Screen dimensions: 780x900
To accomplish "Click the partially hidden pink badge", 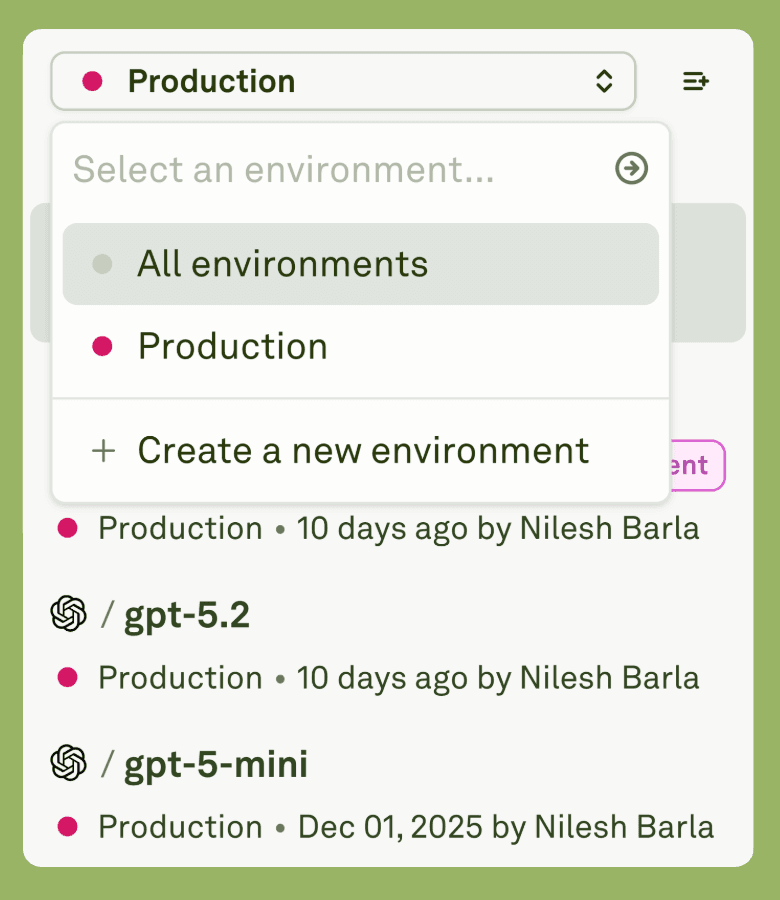I will (x=699, y=465).
